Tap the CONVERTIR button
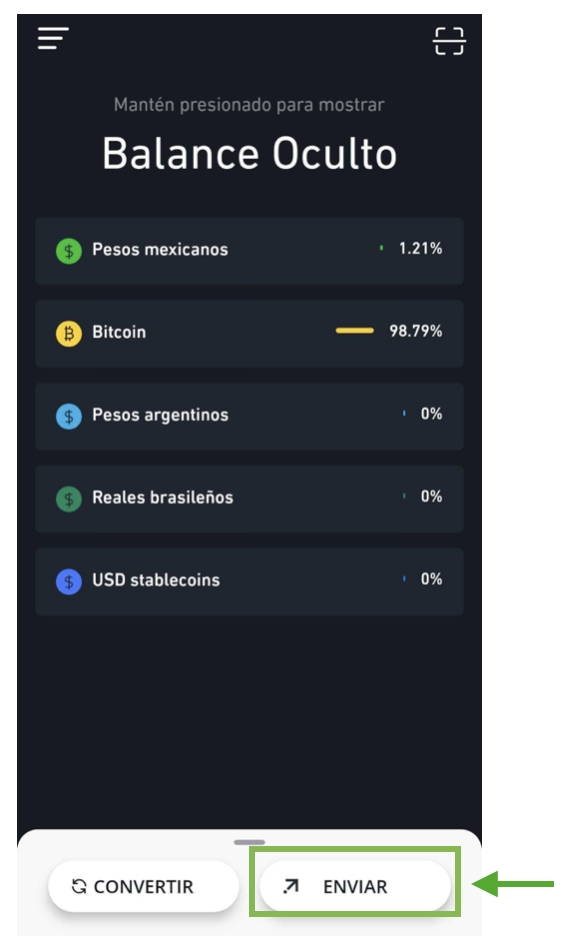 [143, 886]
